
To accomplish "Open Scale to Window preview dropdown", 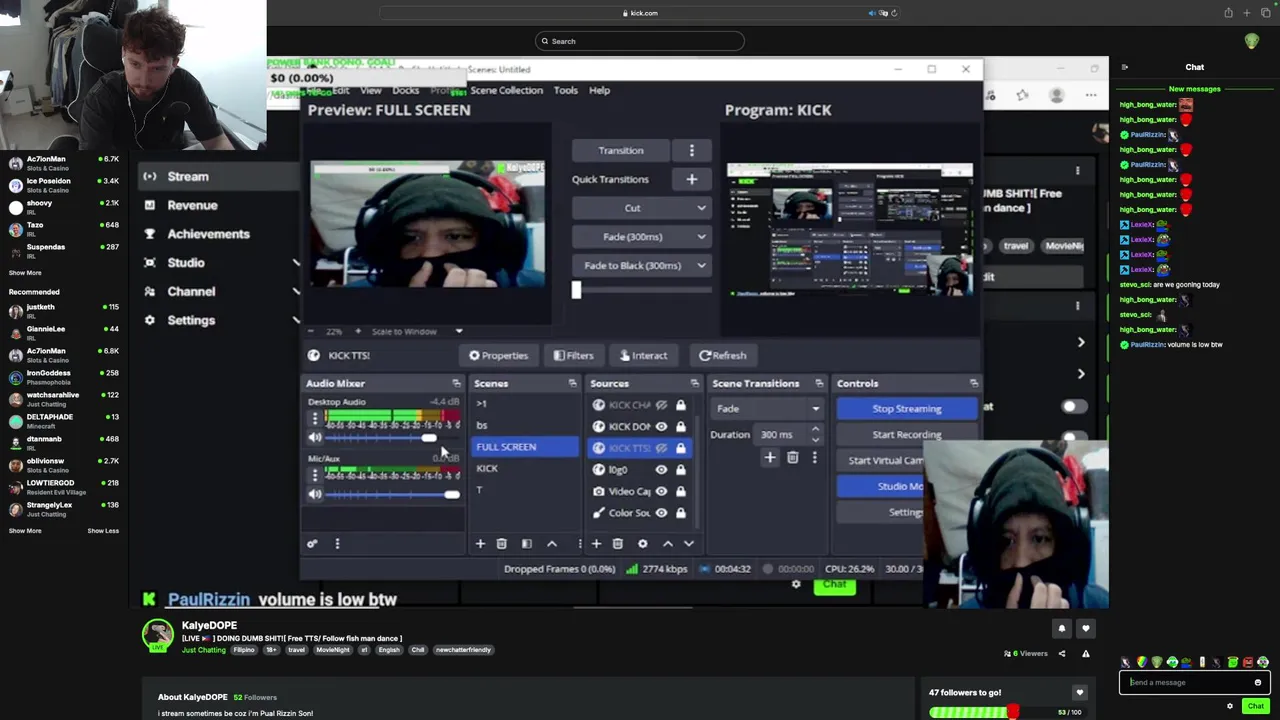I will (x=459, y=331).
